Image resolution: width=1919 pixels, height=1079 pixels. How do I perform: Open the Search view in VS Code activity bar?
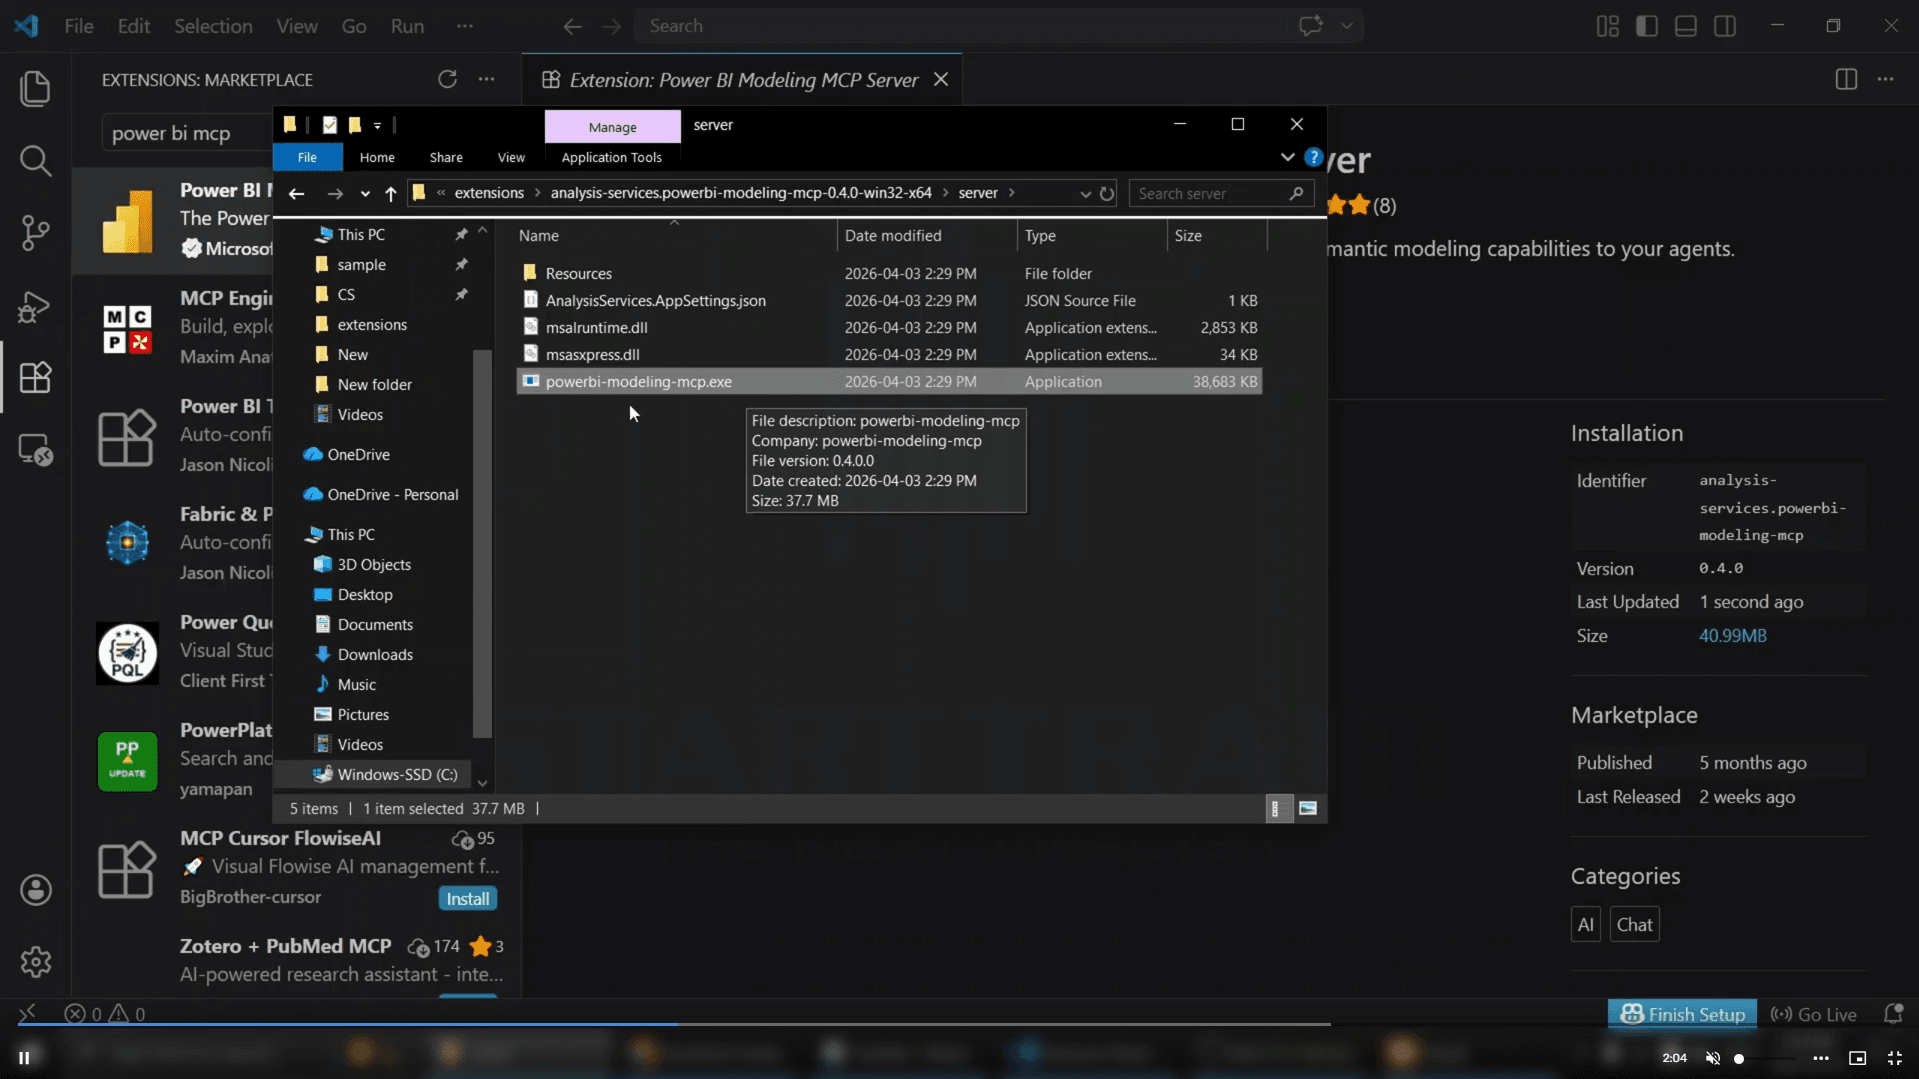point(35,160)
